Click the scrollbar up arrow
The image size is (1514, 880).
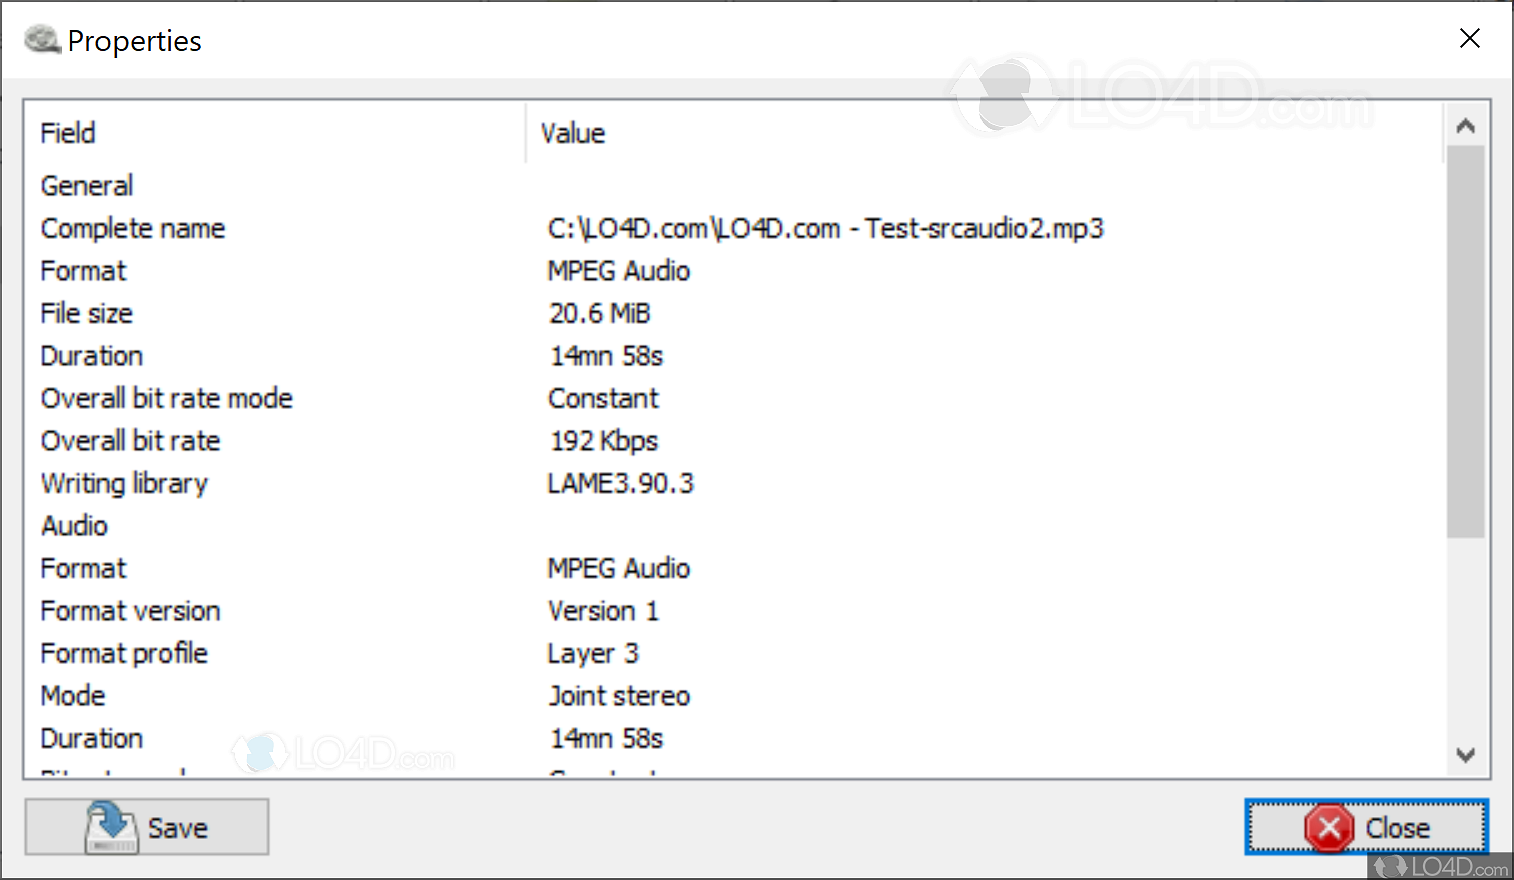coord(1465,124)
